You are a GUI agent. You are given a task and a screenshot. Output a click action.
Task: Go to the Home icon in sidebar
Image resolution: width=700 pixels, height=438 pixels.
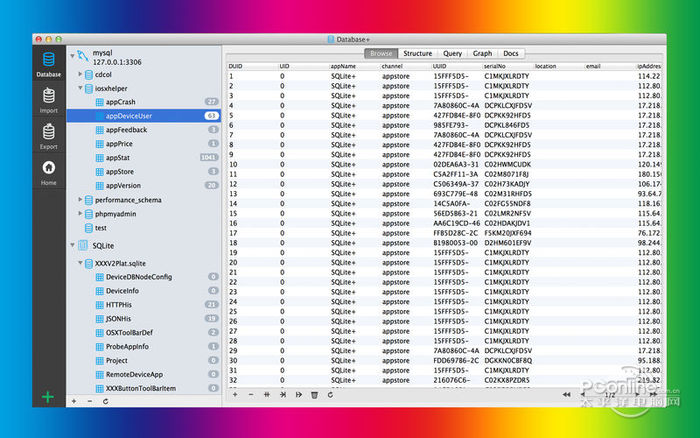[x=48, y=171]
